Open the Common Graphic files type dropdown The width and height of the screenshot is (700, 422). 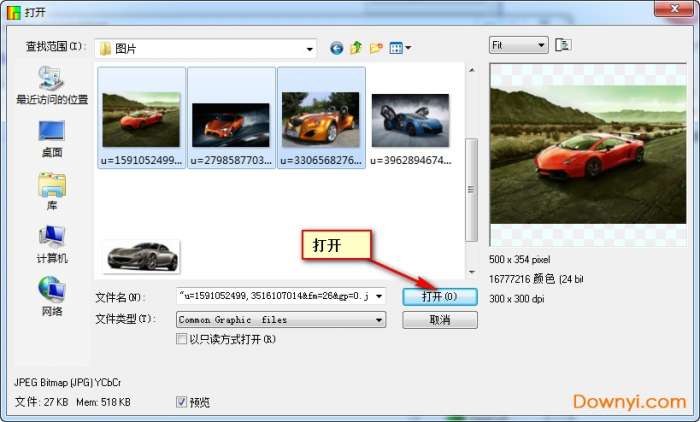281,320
